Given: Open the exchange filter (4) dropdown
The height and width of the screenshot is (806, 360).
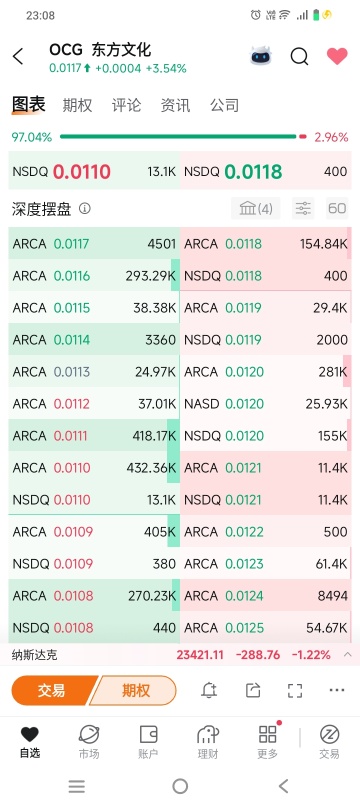Looking at the screenshot, I should (256, 208).
